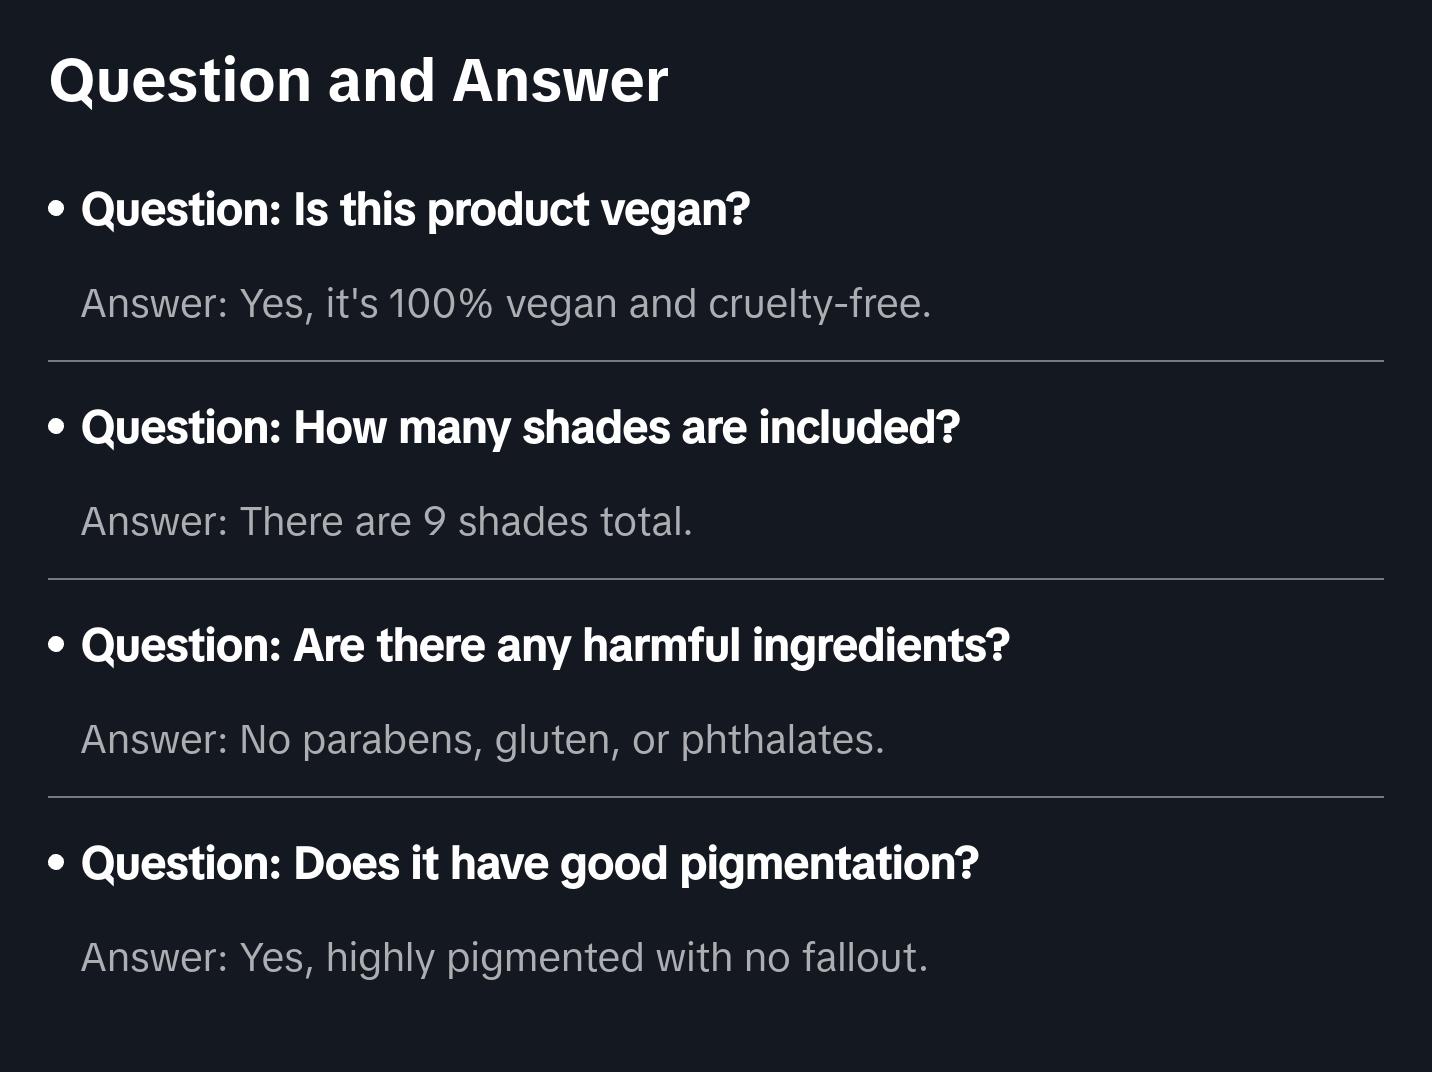Click the divider below the parabens answer
Image resolution: width=1432 pixels, height=1072 pixels.
coord(716,797)
